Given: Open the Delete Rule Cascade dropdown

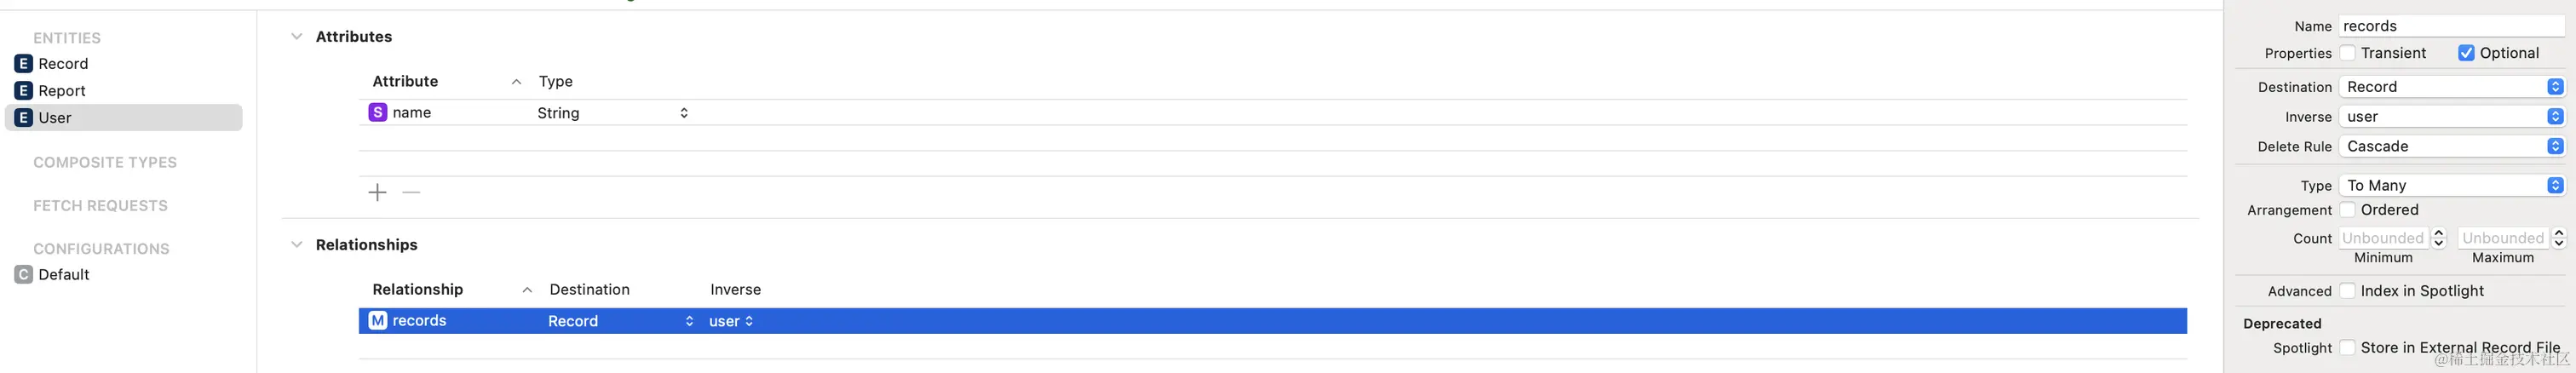Looking at the screenshot, I should [x=2452, y=147].
